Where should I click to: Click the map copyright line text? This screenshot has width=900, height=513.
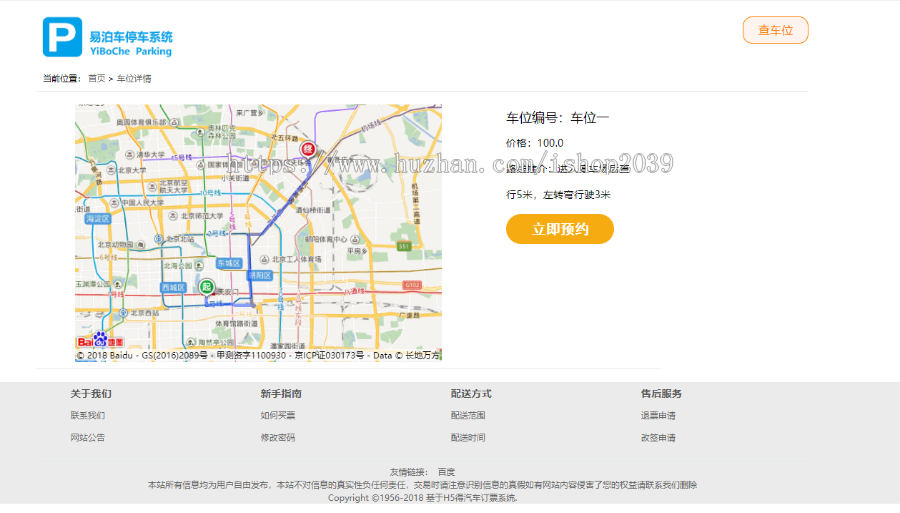point(258,356)
